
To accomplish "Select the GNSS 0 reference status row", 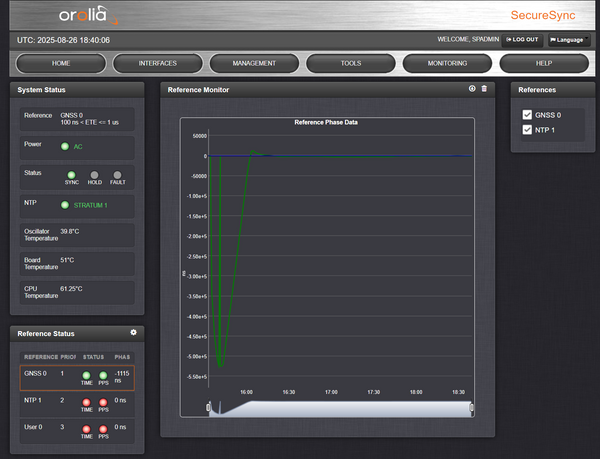I will tap(77, 378).
